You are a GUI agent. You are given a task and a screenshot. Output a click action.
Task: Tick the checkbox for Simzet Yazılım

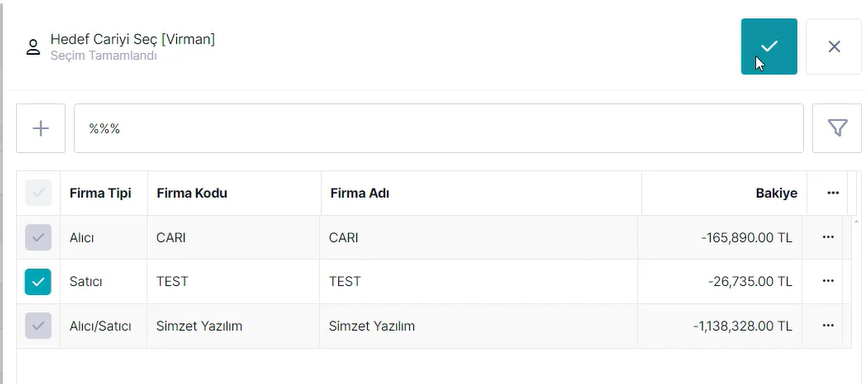(38, 326)
